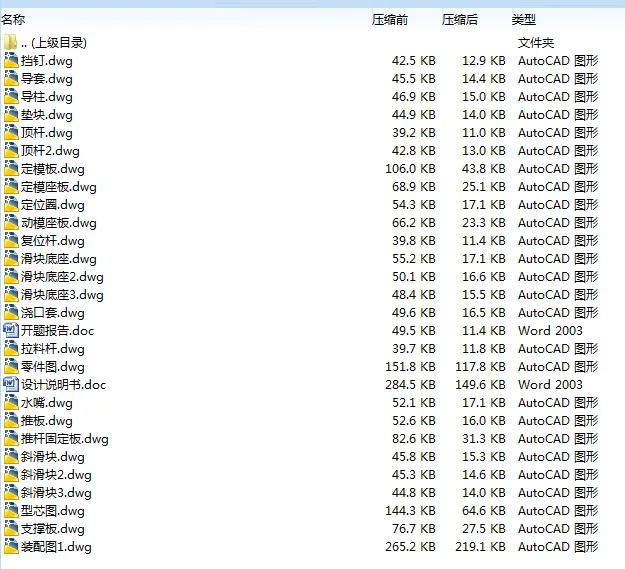Select the 斜滑块2.dwg file icon
This screenshot has height=569, width=625.
tap(11, 474)
